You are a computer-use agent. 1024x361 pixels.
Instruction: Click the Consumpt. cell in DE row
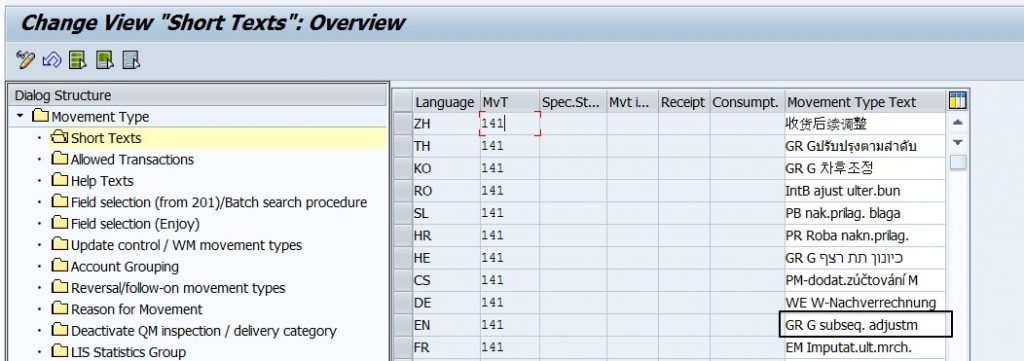tap(747, 302)
